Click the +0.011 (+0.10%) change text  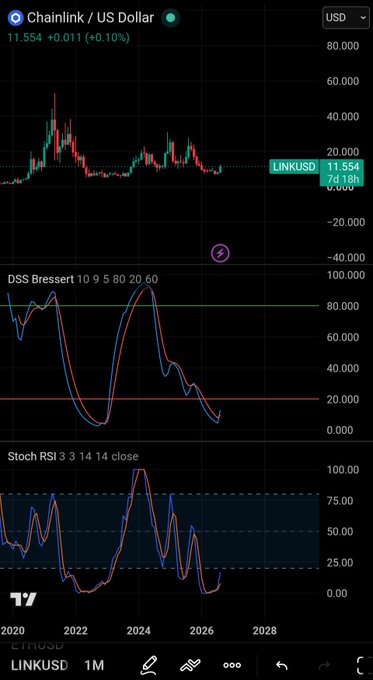pos(88,38)
